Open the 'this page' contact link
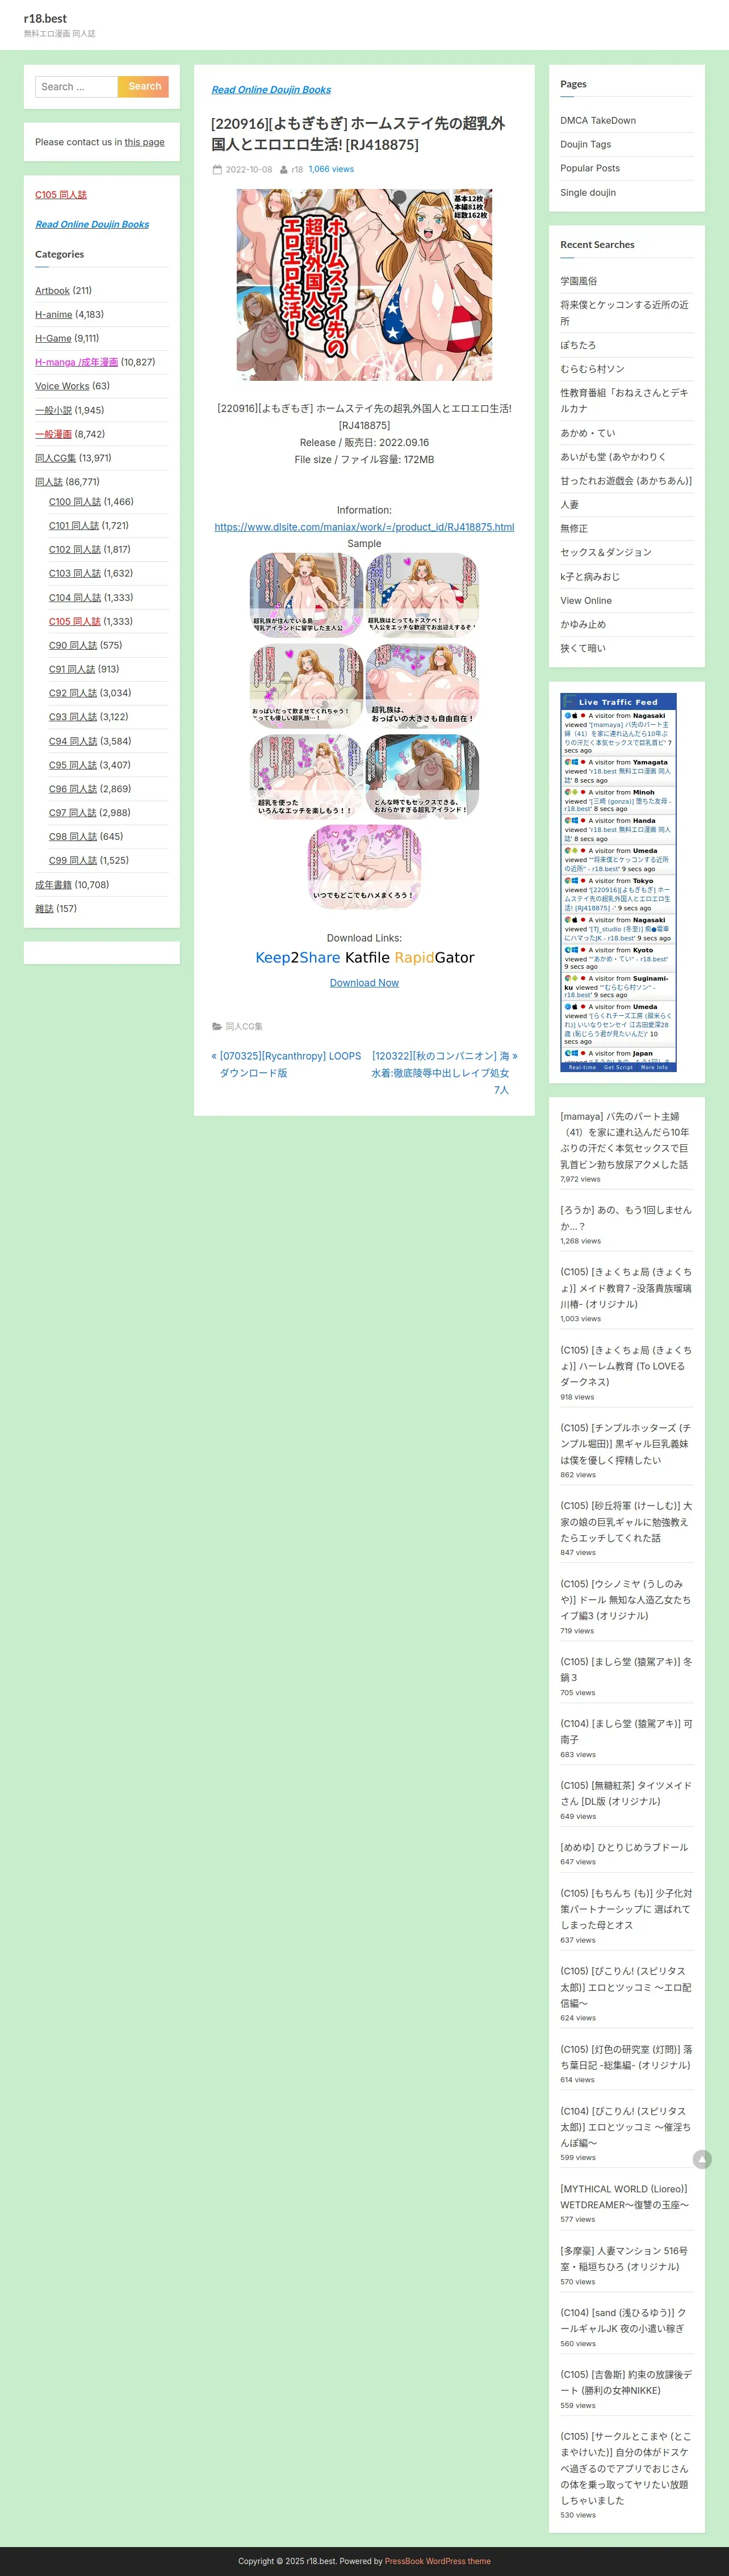The width and height of the screenshot is (729, 2576). click(x=144, y=142)
